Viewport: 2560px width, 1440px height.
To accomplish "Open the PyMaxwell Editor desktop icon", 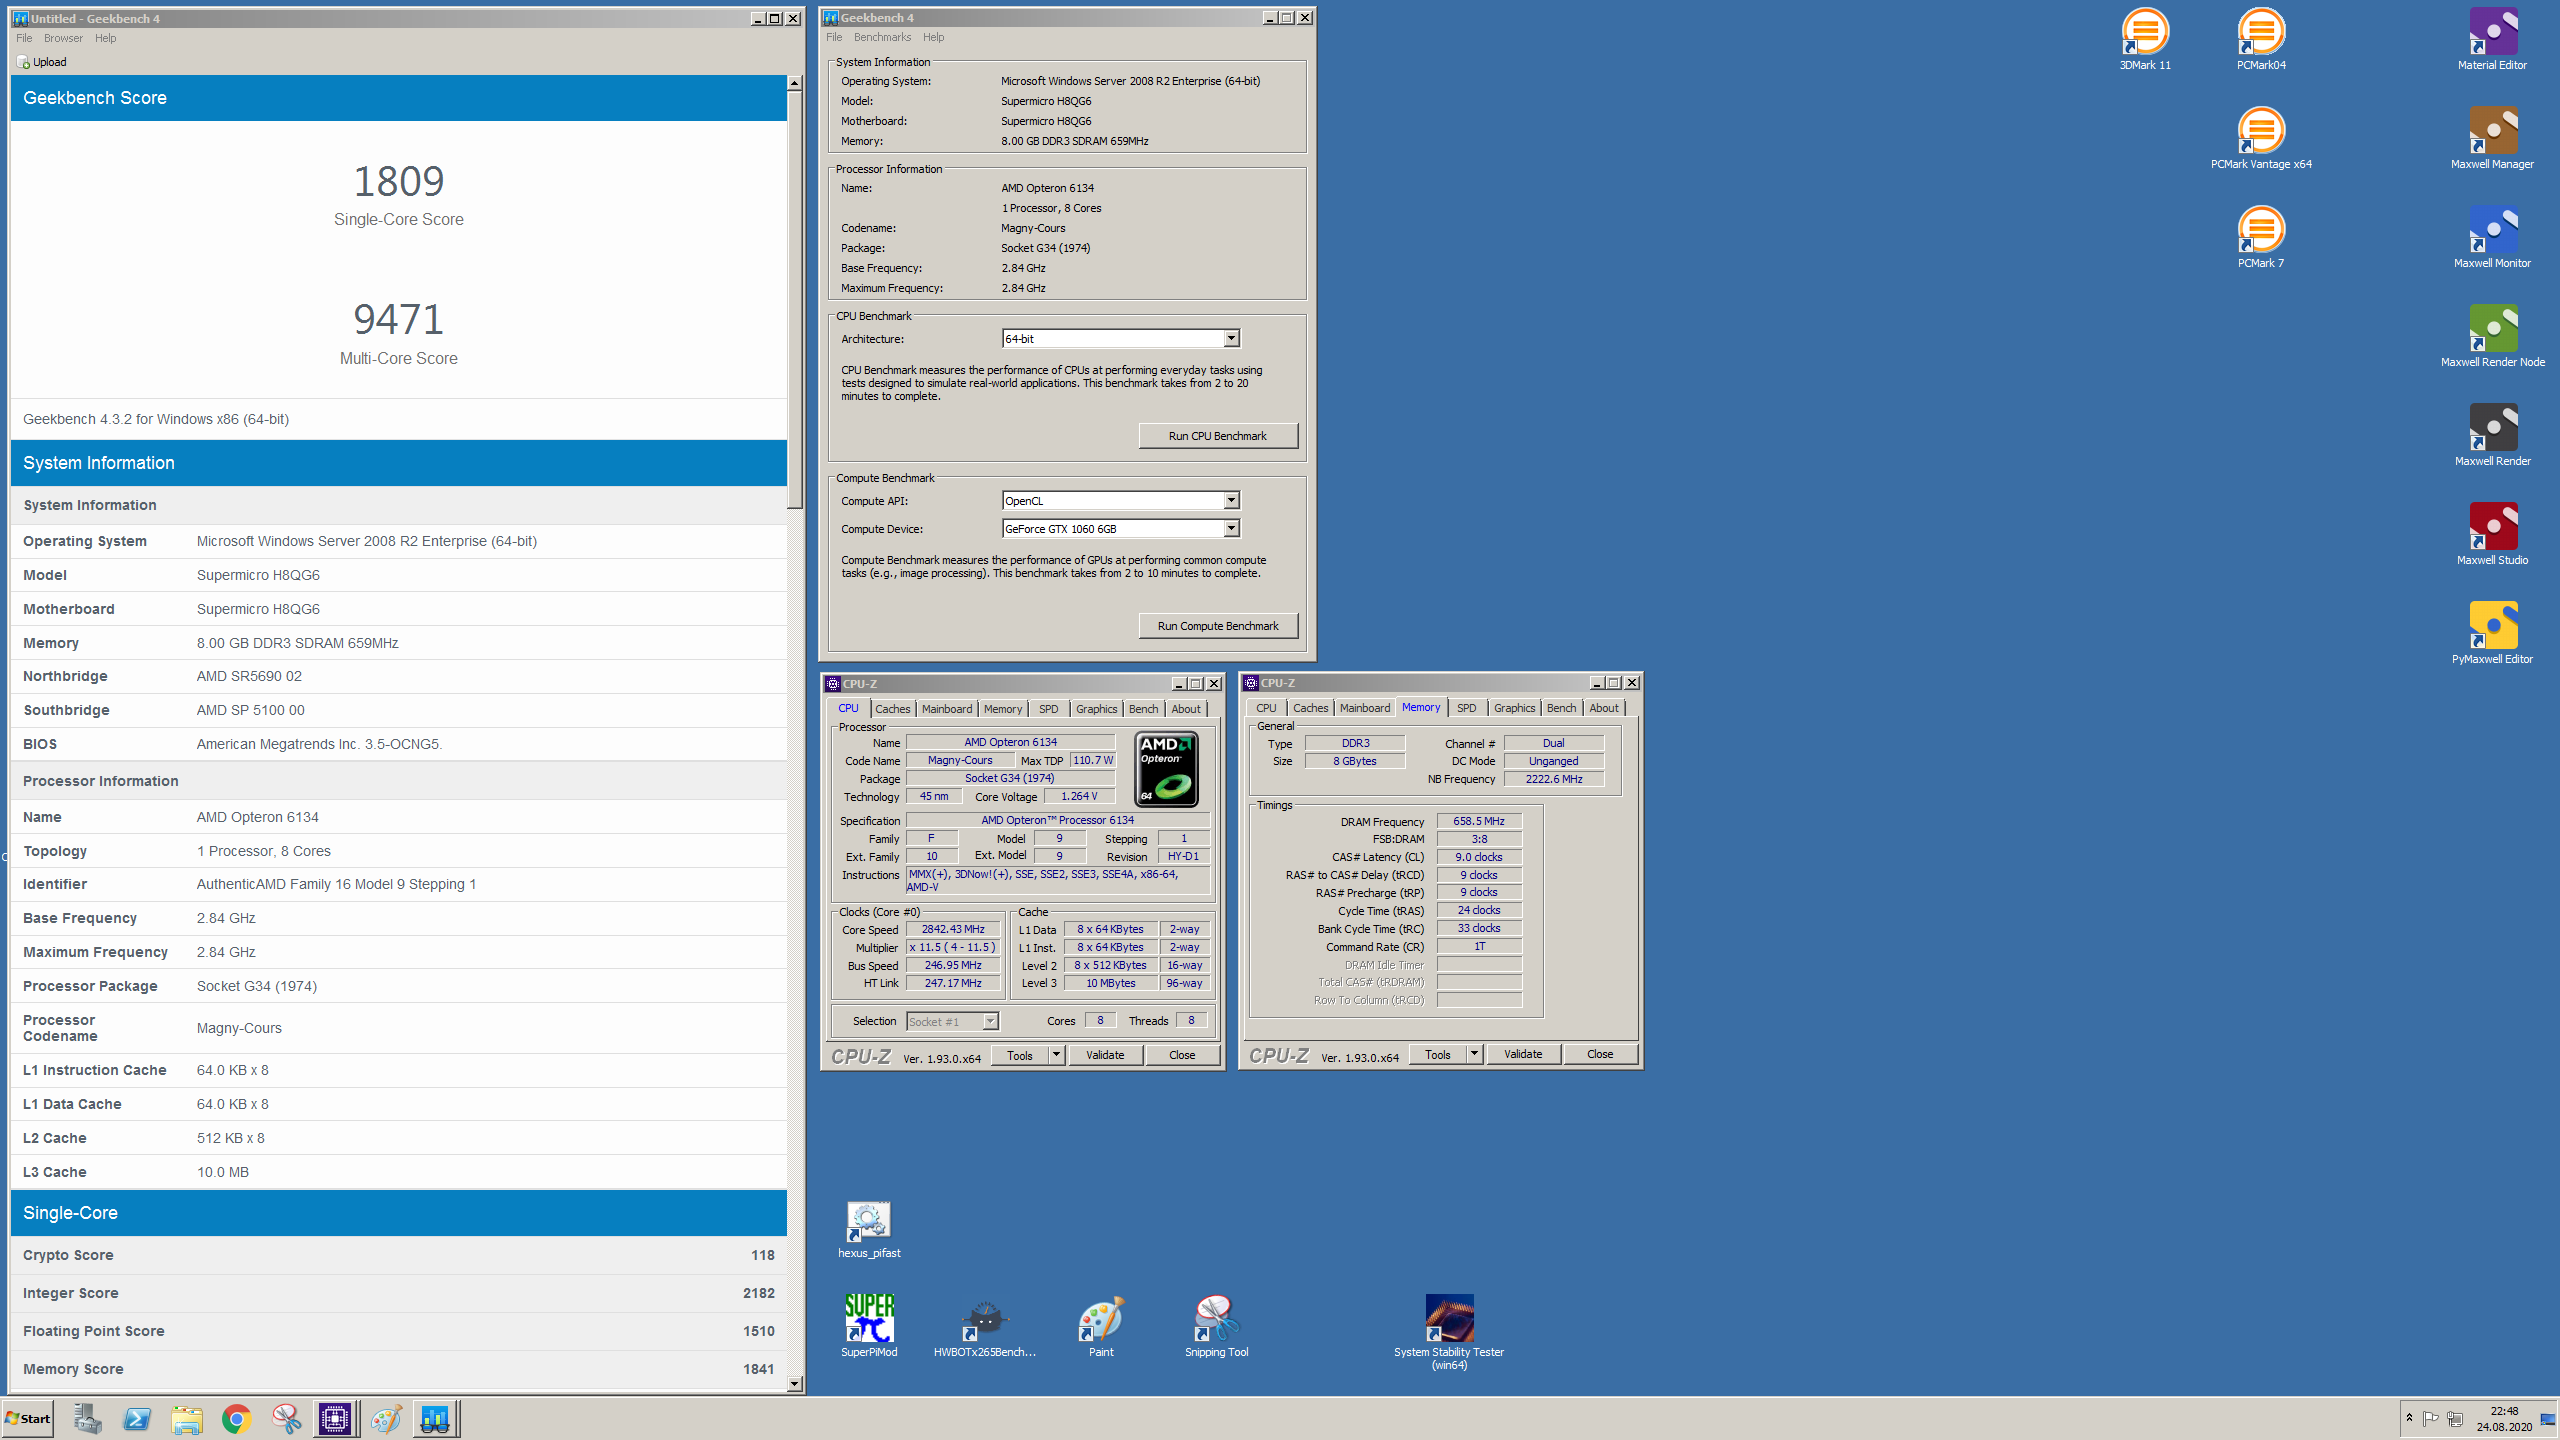I will 2492,634.
